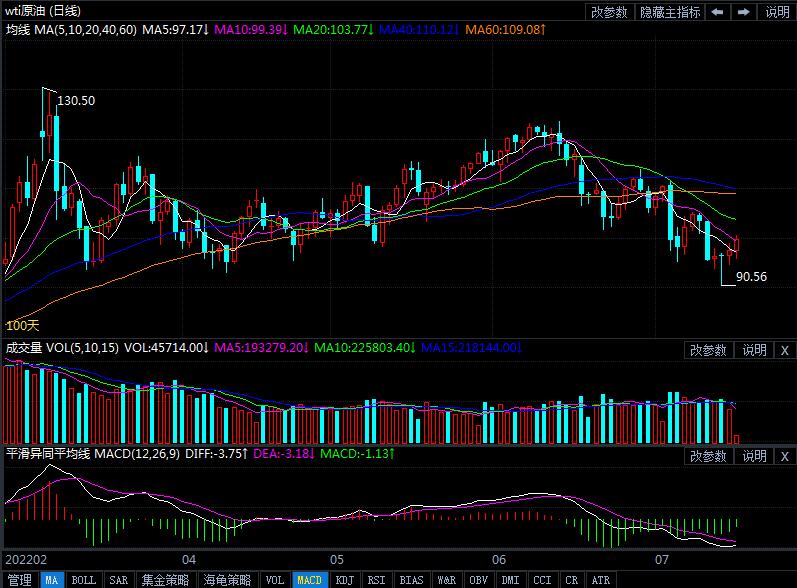Open 说明 help for the MACD panel
797x588 pixels.
(754, 456)
